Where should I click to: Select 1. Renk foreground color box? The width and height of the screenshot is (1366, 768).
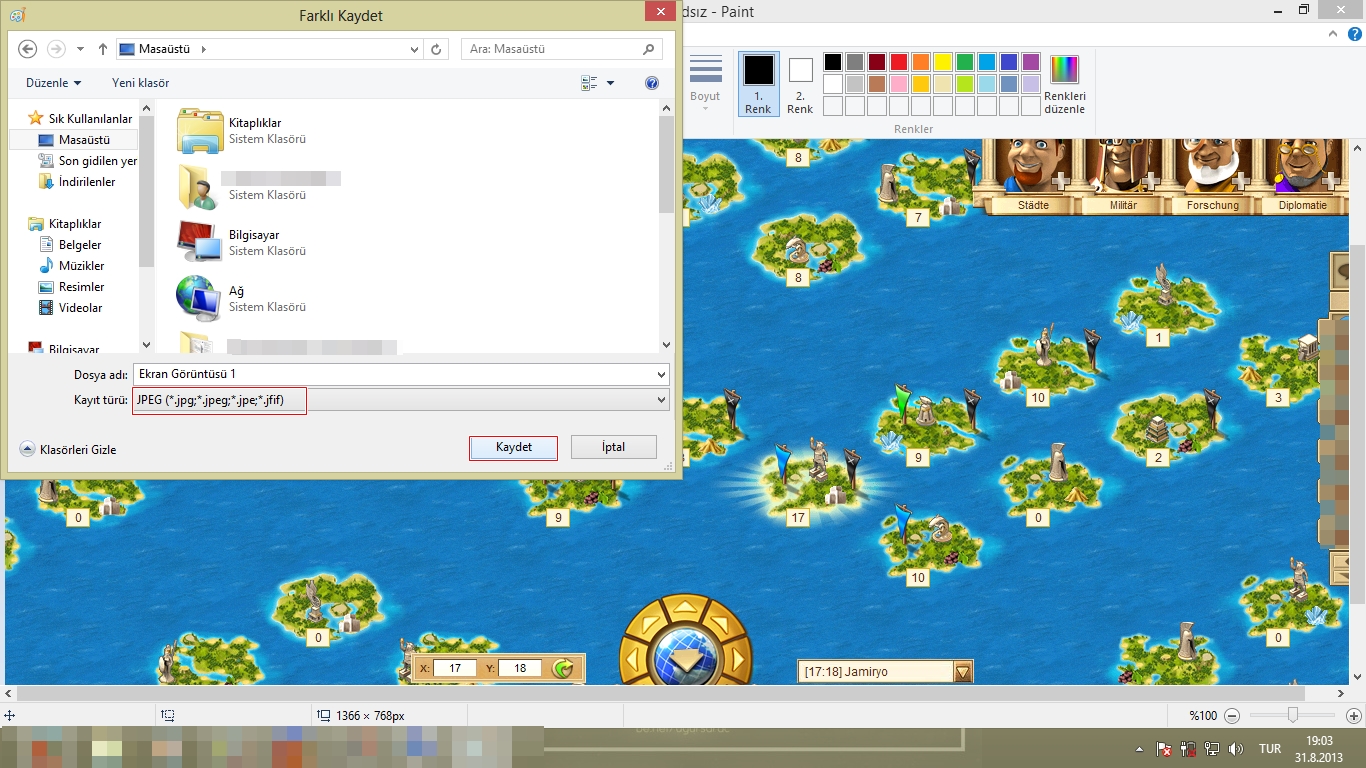pos(758,84)
